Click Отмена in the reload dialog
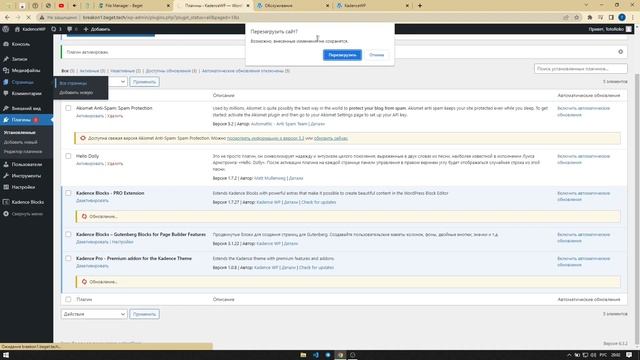This screenshot has height=360, width=640. [376, 55]
